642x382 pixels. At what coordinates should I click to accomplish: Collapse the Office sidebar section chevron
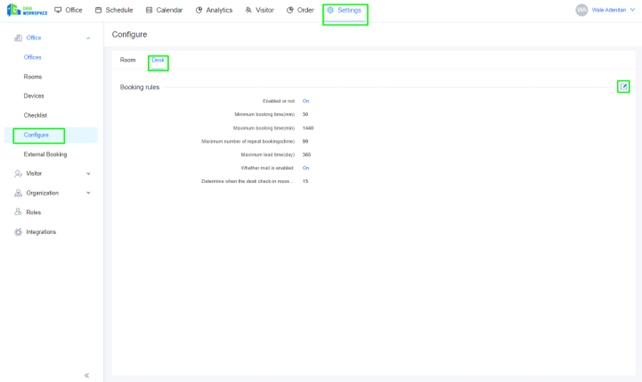tap(88, 38)
